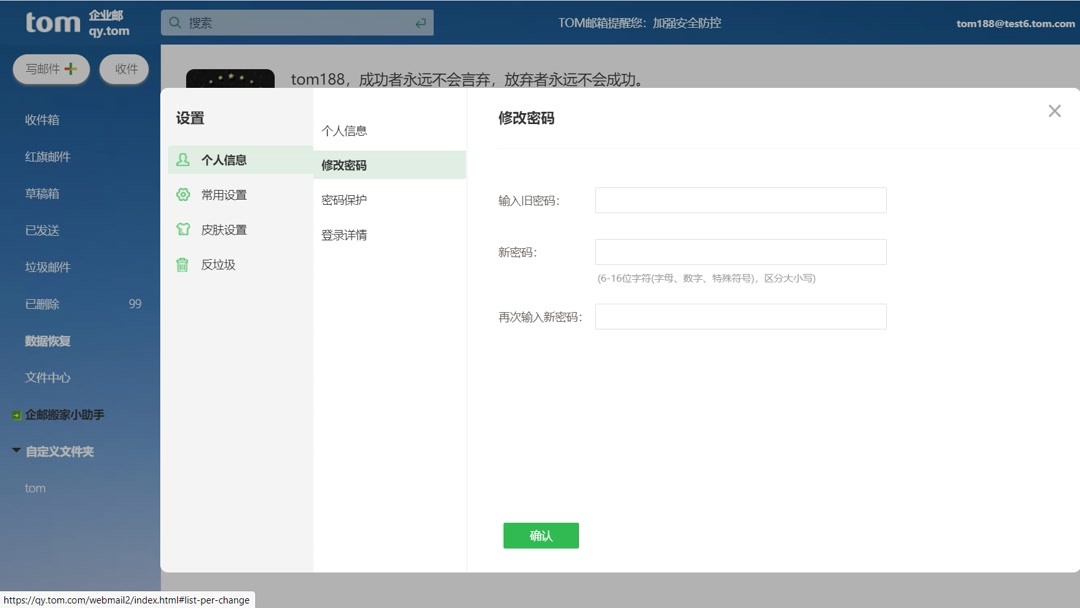
Task: Click the 输入旧密码 old password field
Action: [x=739, y=200]
